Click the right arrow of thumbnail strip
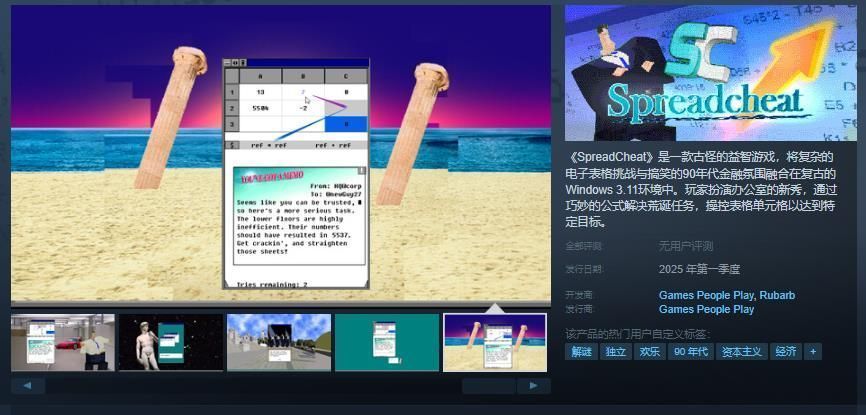Viewport: 866px width, 415px height. click(534, 386)
